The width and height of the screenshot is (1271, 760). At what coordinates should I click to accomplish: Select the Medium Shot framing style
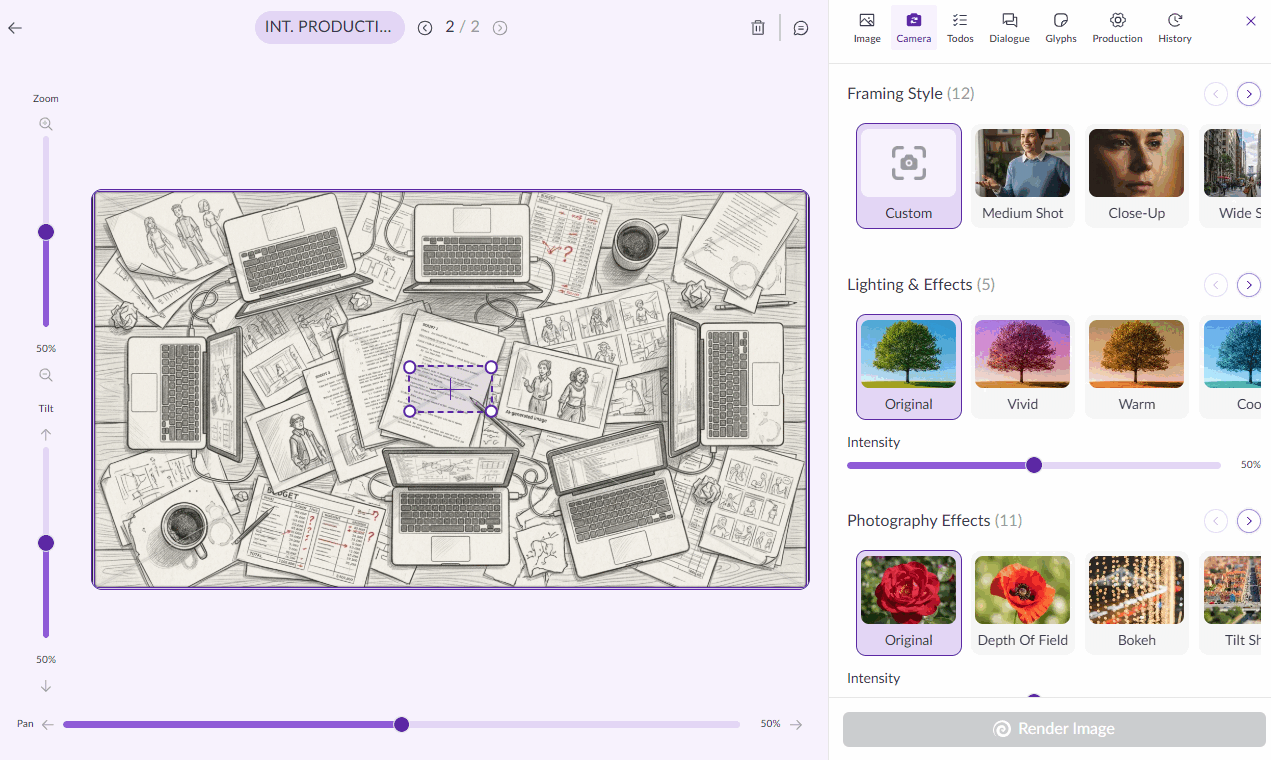pyautogui.click(x=1023, y=176)
